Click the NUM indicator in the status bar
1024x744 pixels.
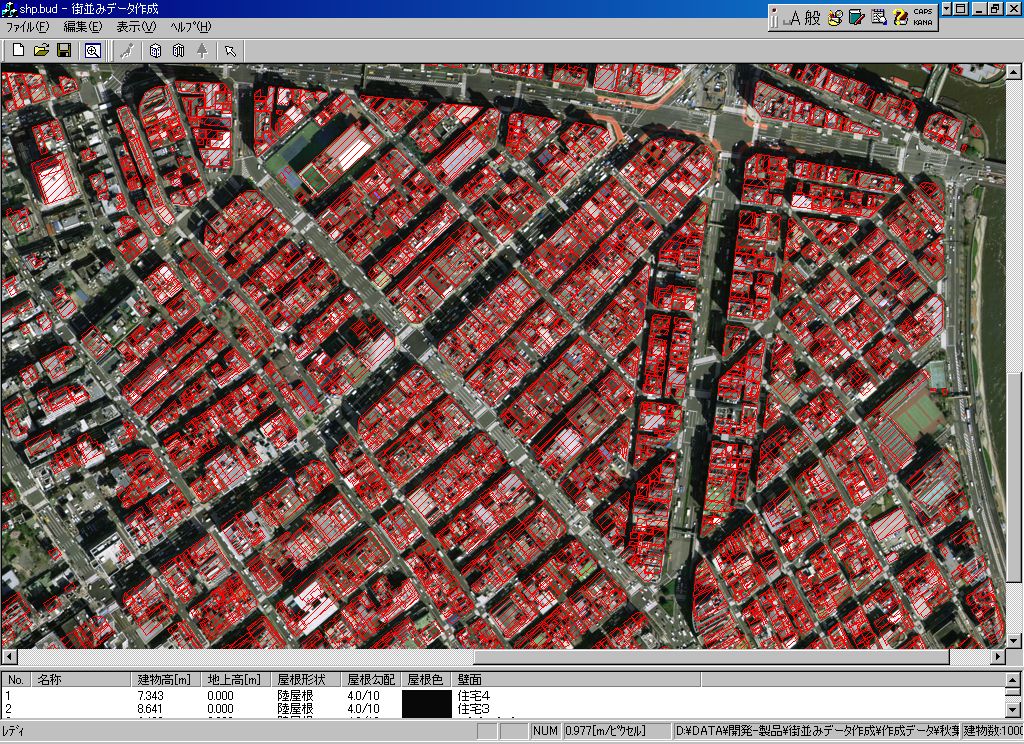tap(545, 731)
